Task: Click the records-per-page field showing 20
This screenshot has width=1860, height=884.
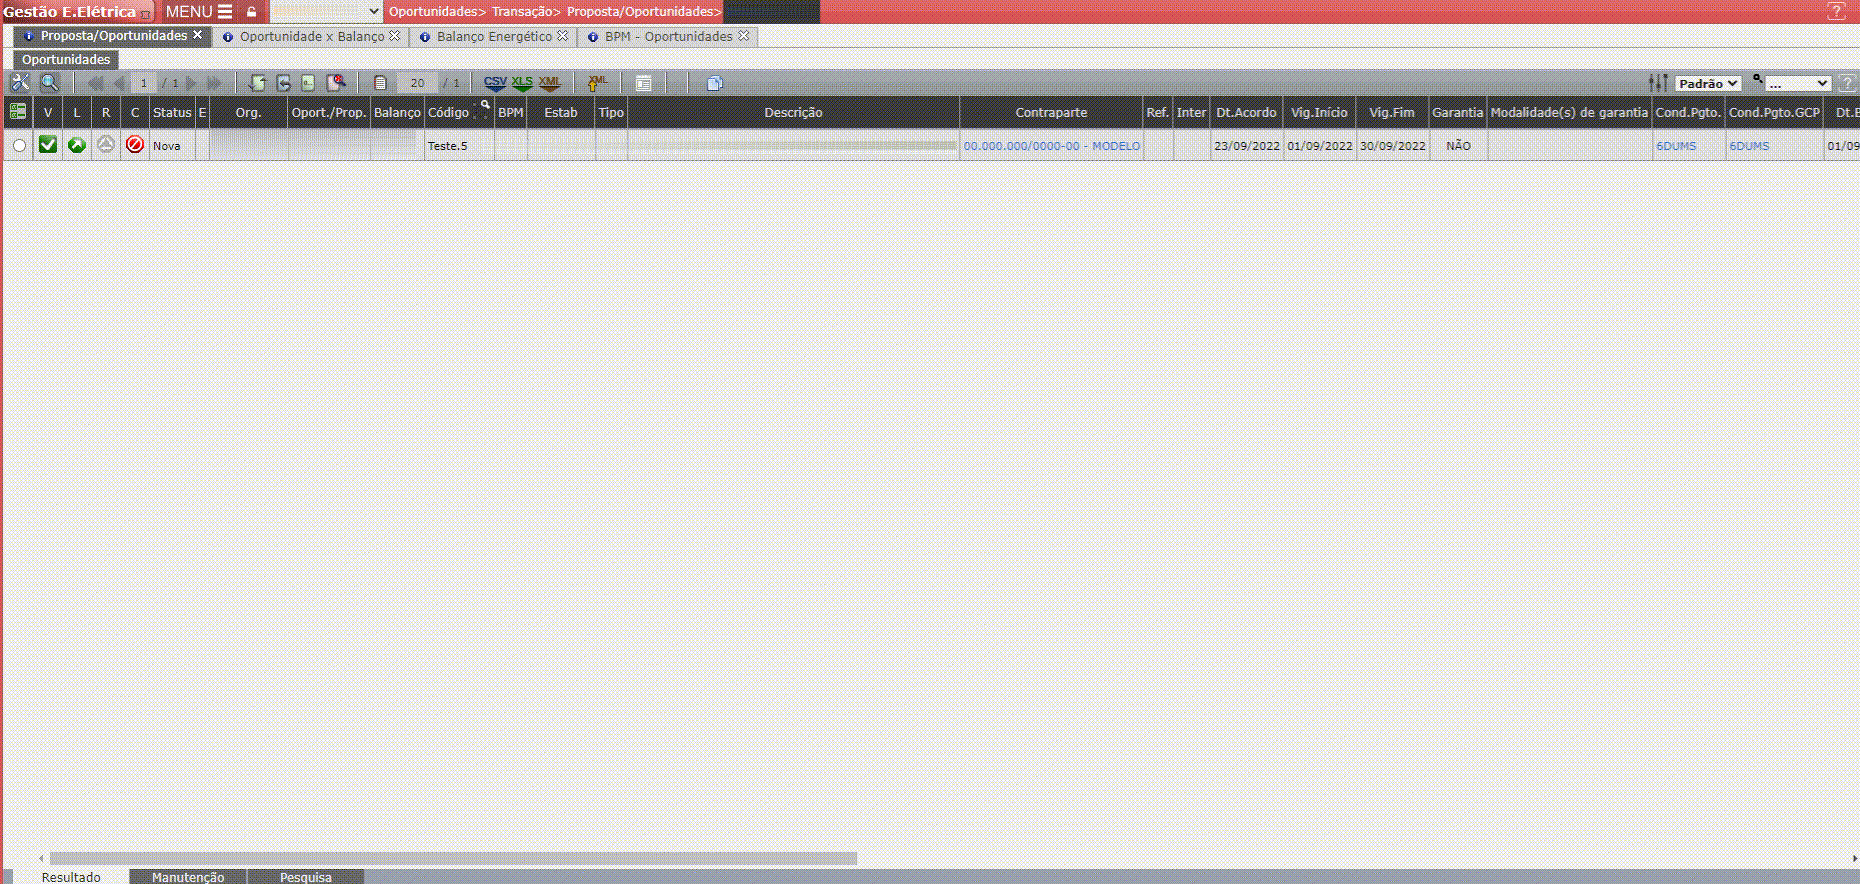Action: (417, 83)
